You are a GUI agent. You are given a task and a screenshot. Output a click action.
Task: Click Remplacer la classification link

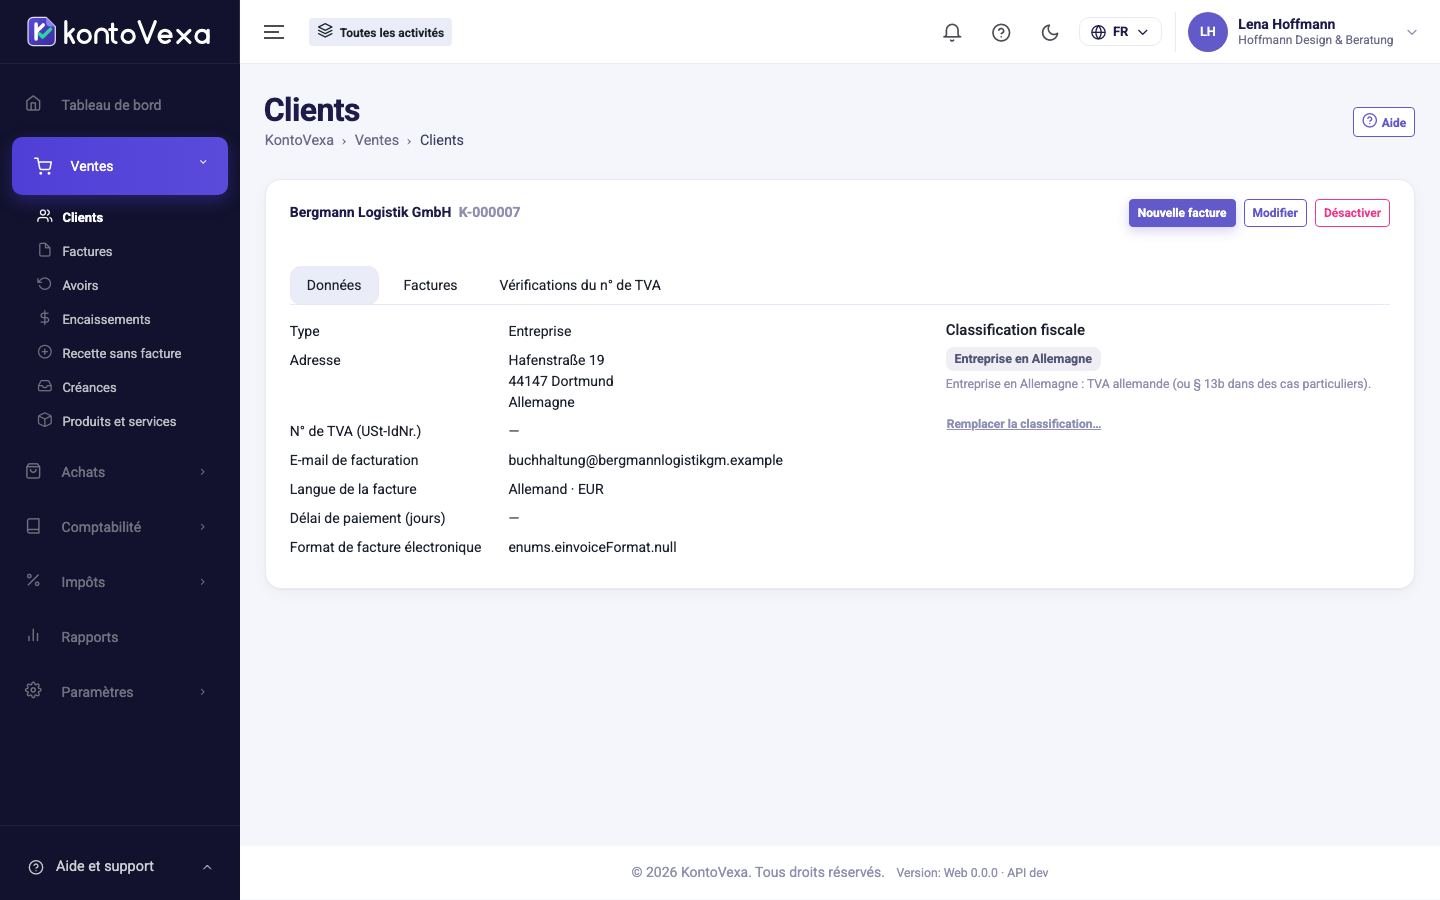[x=1023, y=424]
